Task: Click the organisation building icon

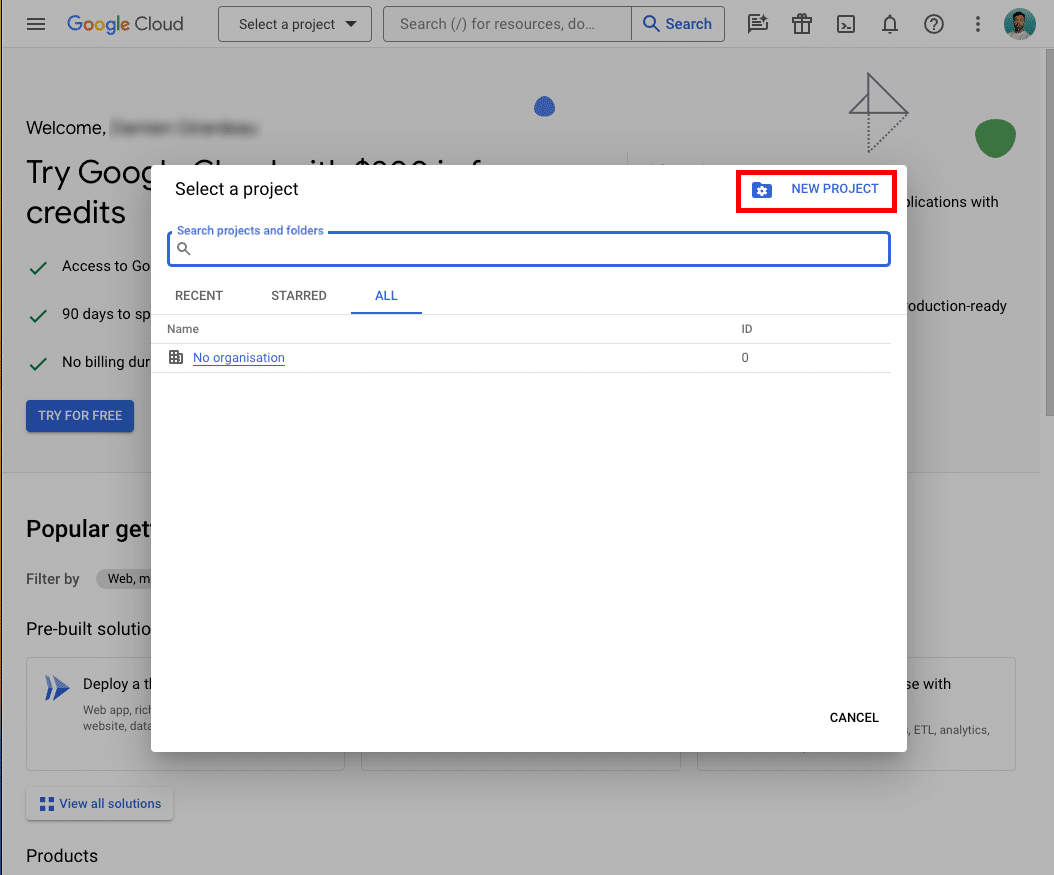Action: coord(176,357)
